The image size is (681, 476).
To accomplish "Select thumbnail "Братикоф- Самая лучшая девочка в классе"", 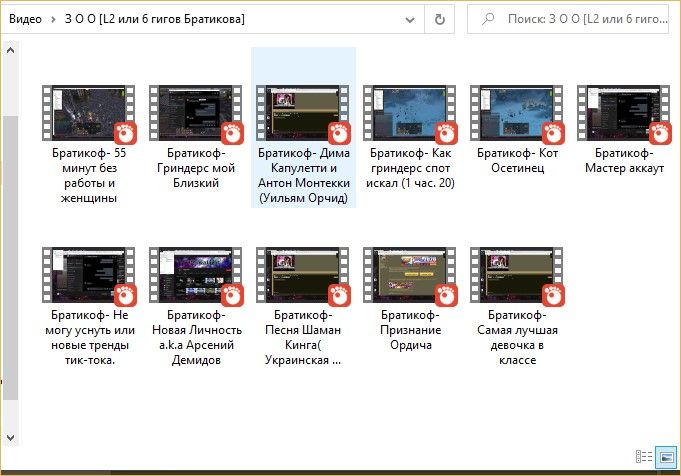I will pyautogui.click(x=516, y=275).
